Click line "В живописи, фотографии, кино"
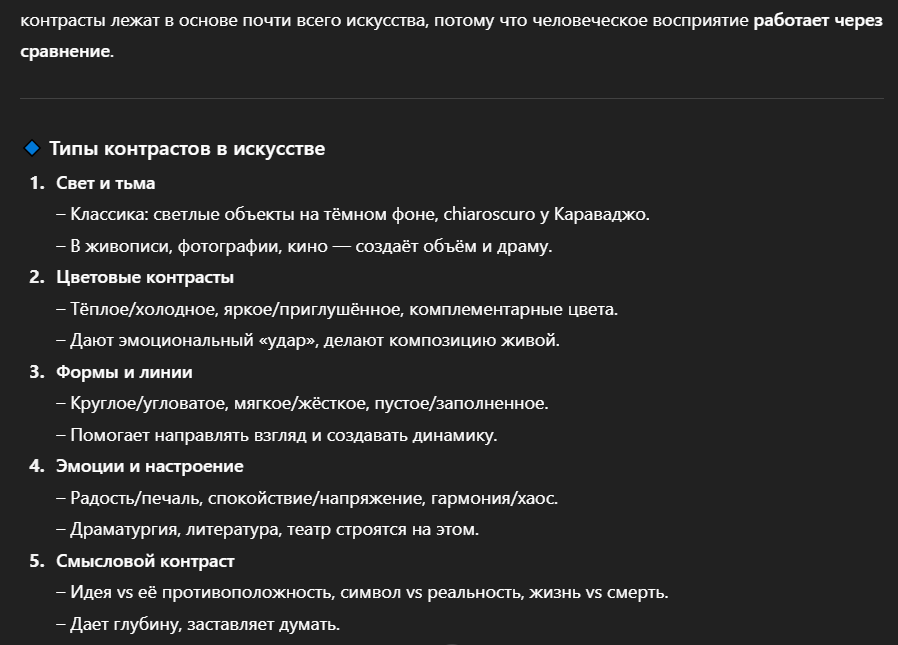Viewport: 898px width, 645px height. pyautogui.click(x=304, y=246)
